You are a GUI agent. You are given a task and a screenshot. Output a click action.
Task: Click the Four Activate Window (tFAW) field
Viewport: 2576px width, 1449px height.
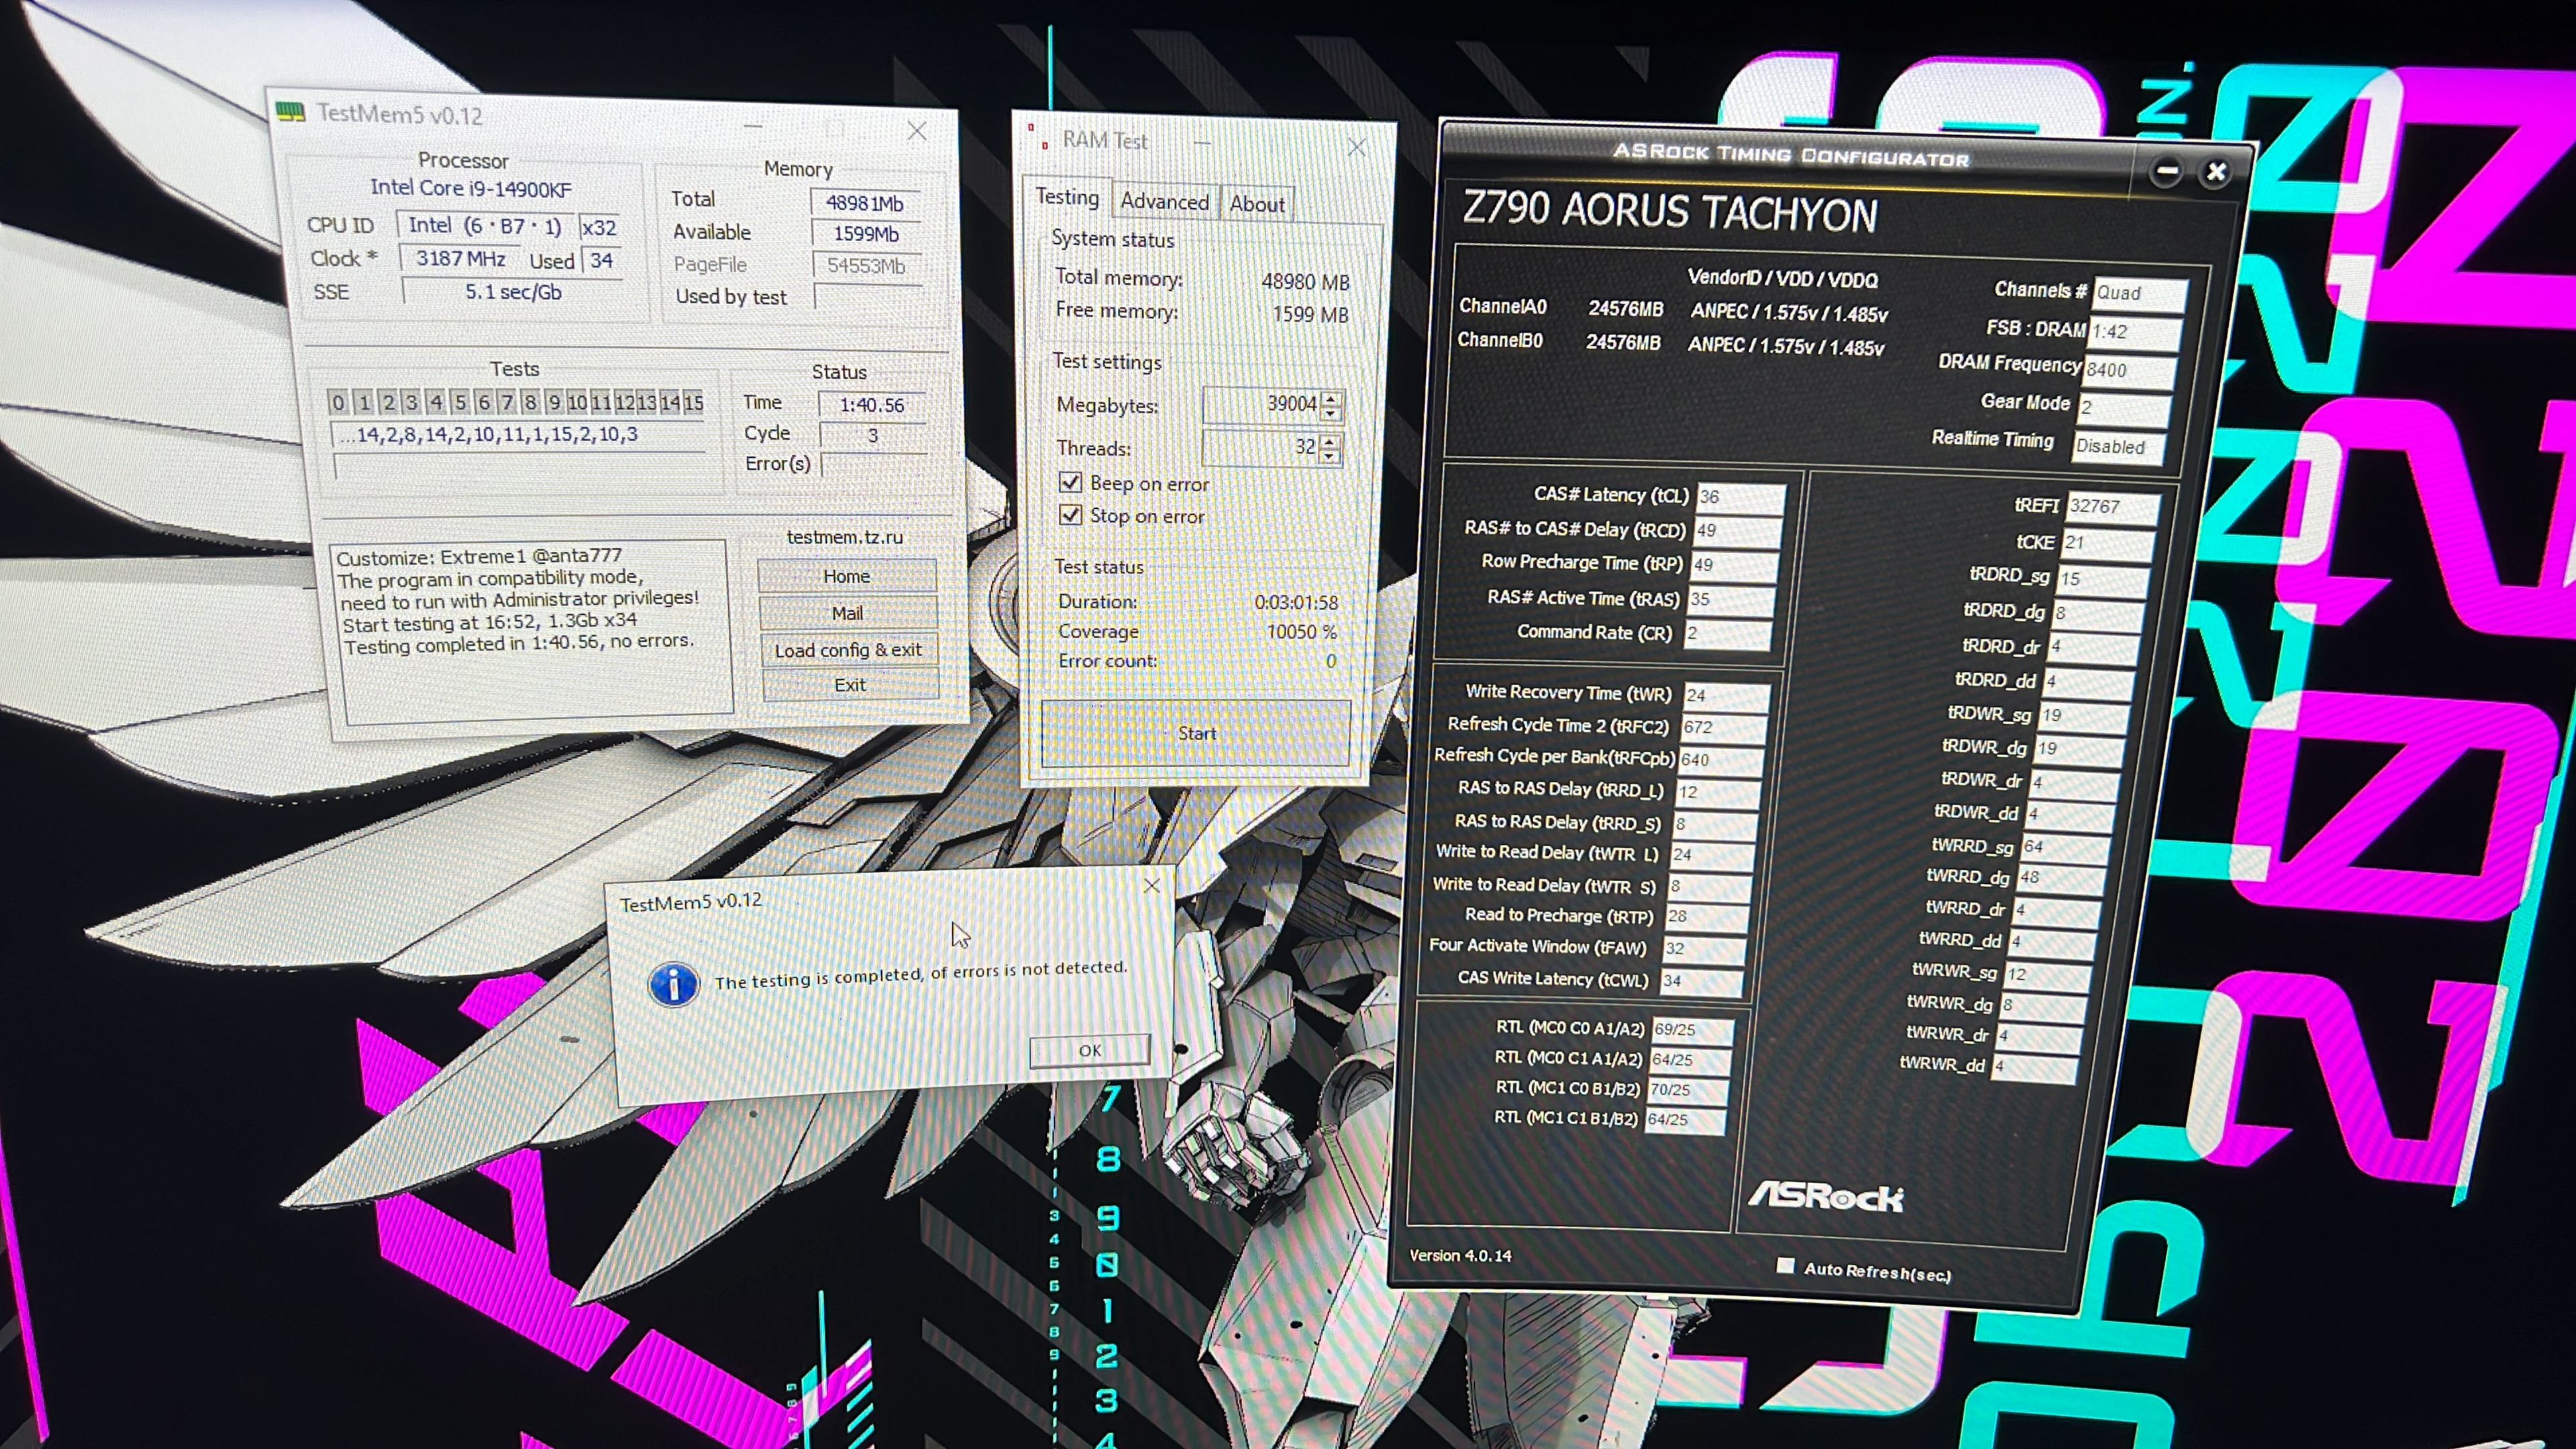pos(1704,949)
